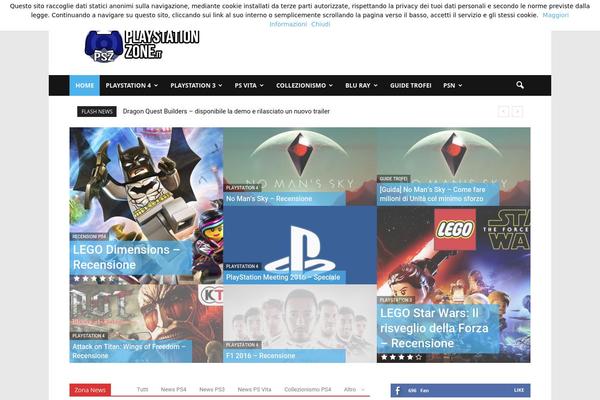This screenshot has width=600, height=400.
Task: Expand the PS Vita menu arrow
Action: 262,85
